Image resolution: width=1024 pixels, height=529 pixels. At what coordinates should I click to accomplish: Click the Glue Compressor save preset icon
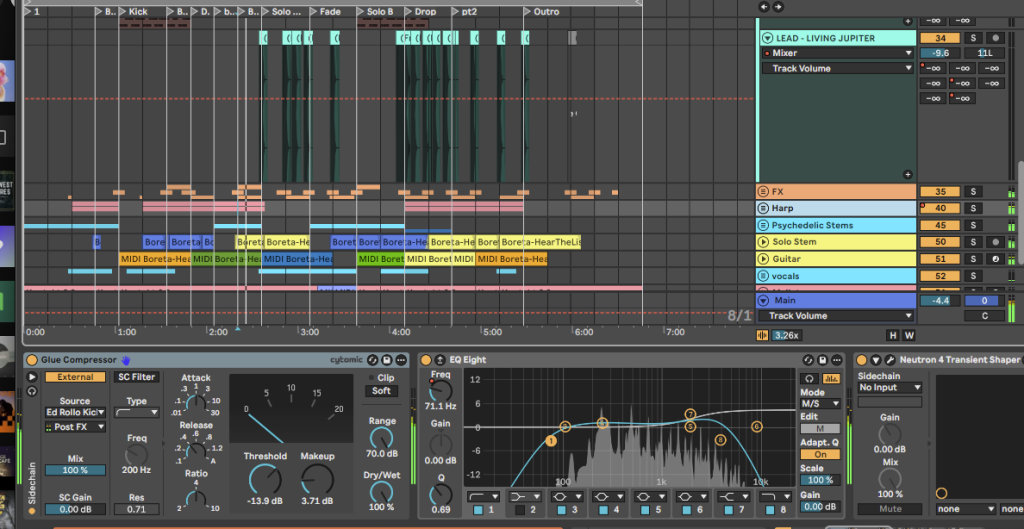[x=387, y=360]
